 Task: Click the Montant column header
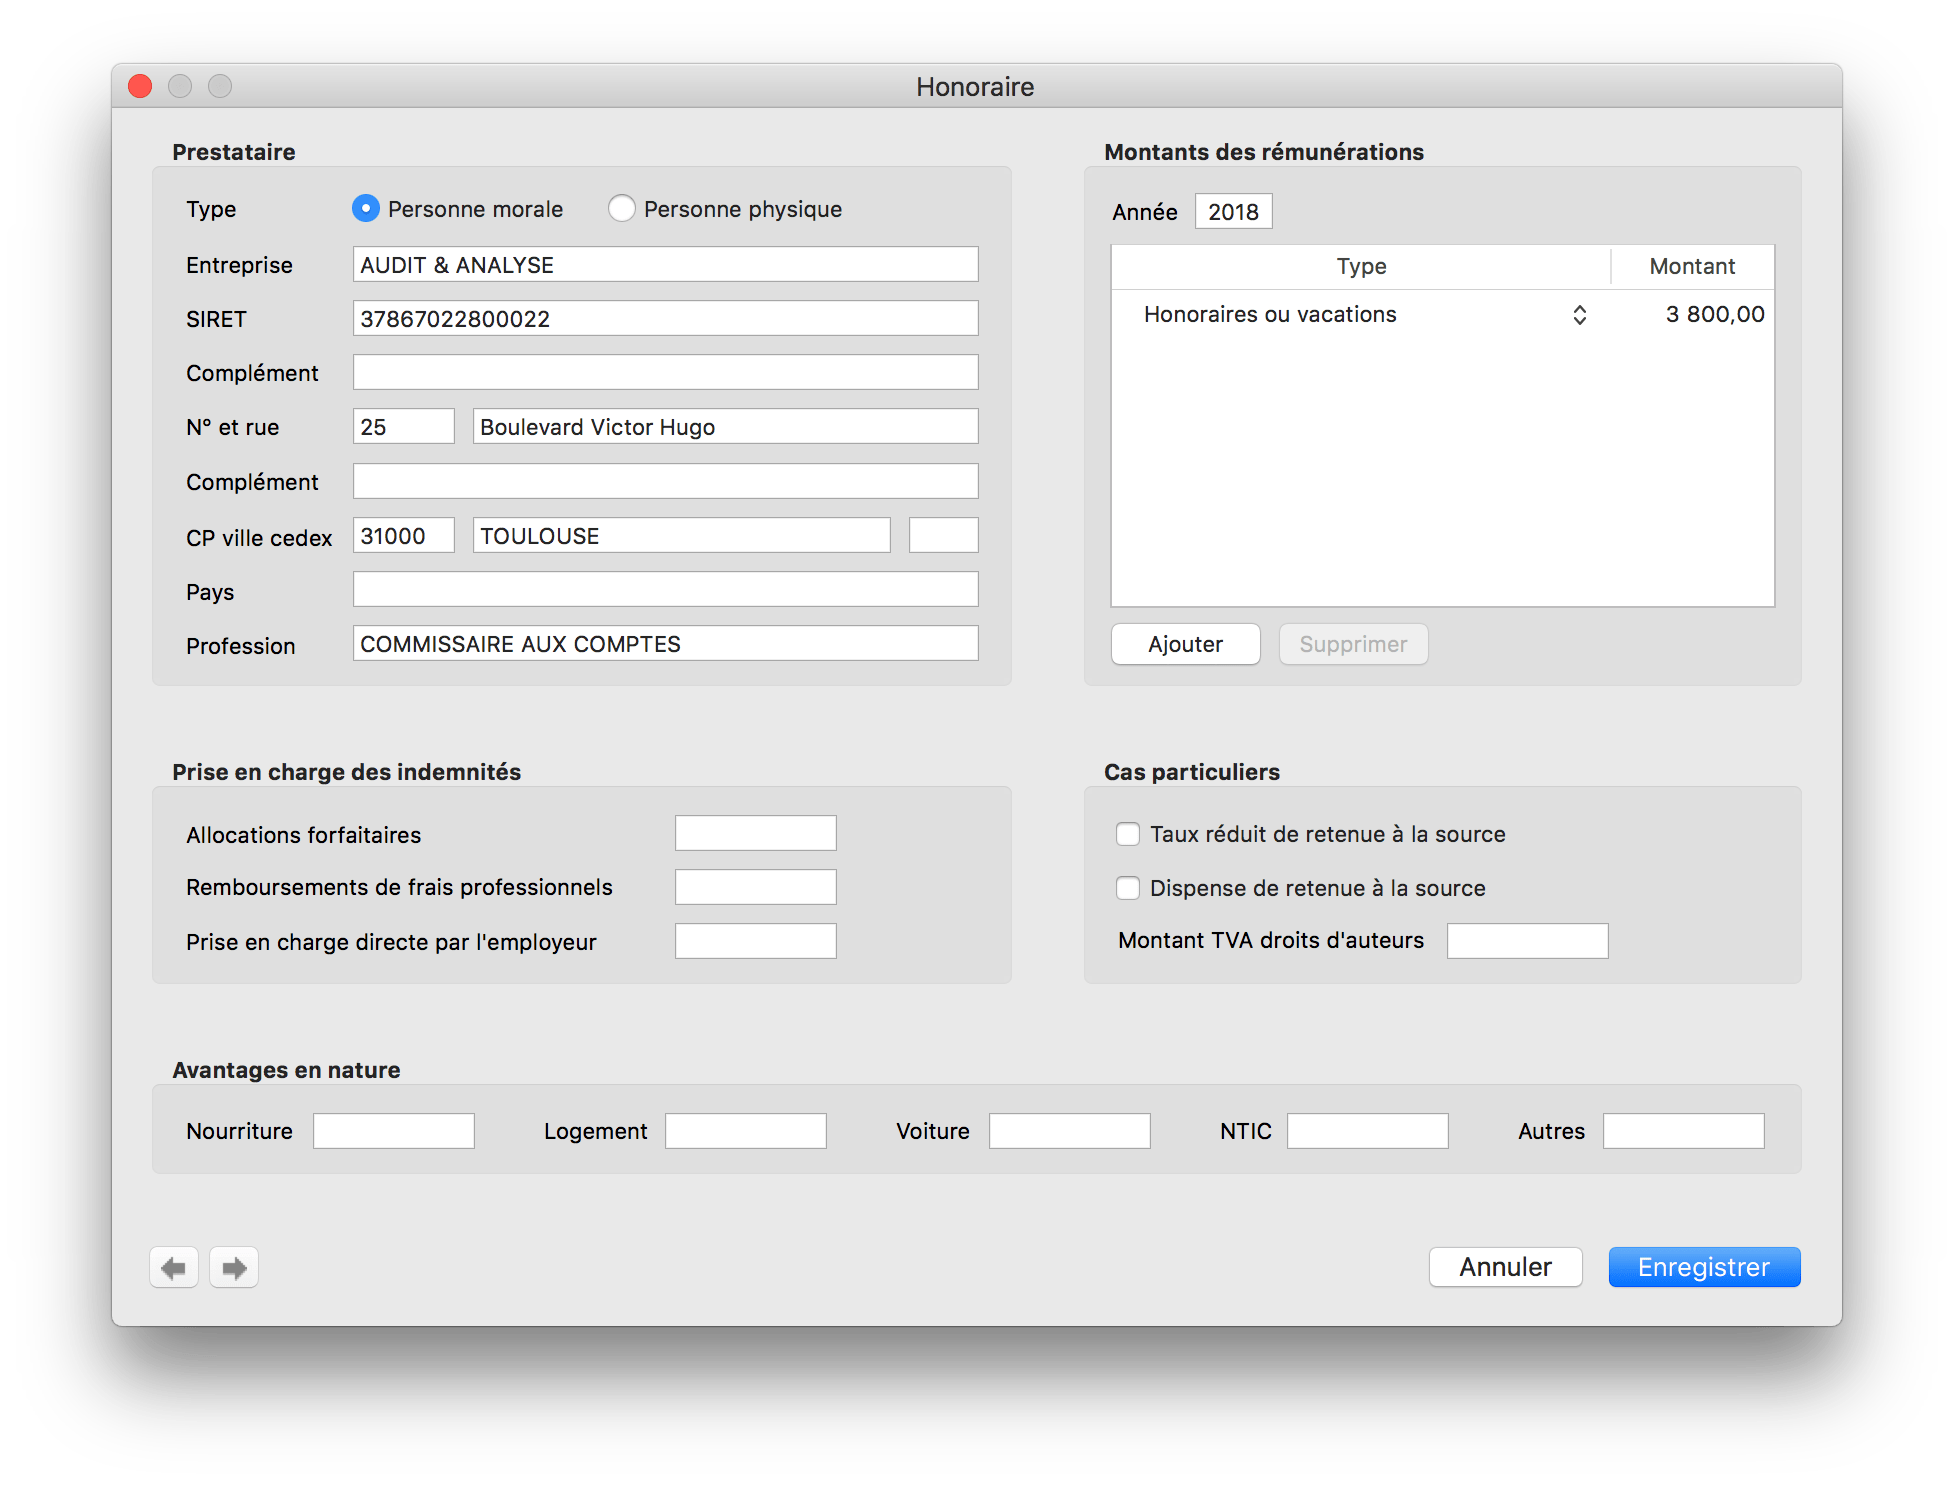click(x=1692, y=266)
